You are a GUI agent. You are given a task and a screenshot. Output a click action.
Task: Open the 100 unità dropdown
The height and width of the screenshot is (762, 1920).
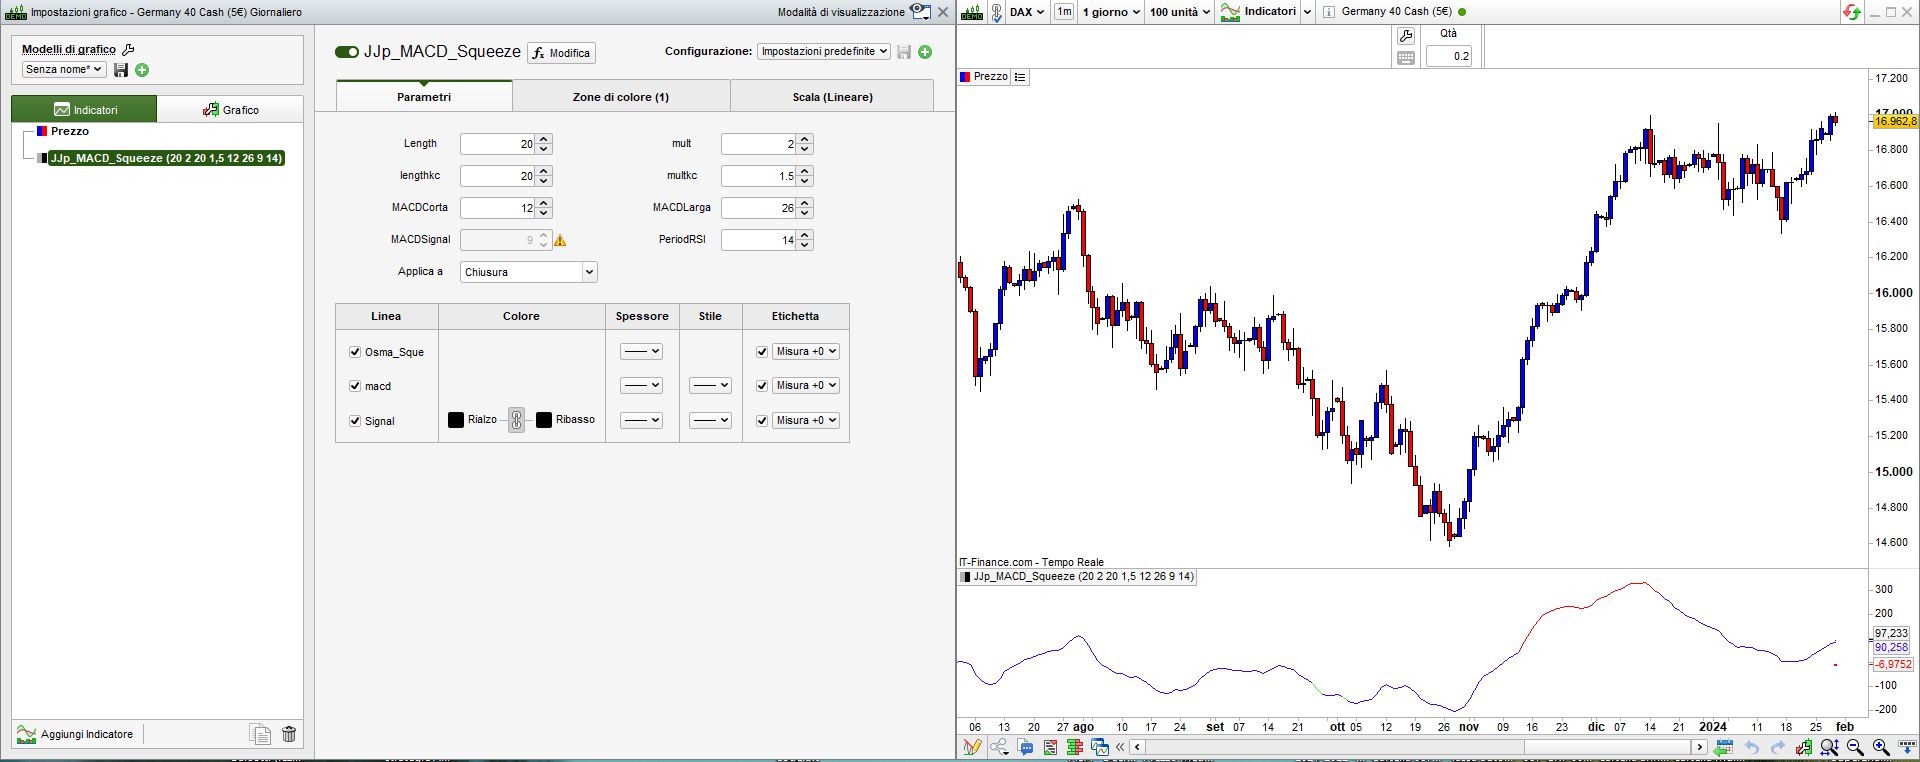[x=1180, y=12]
